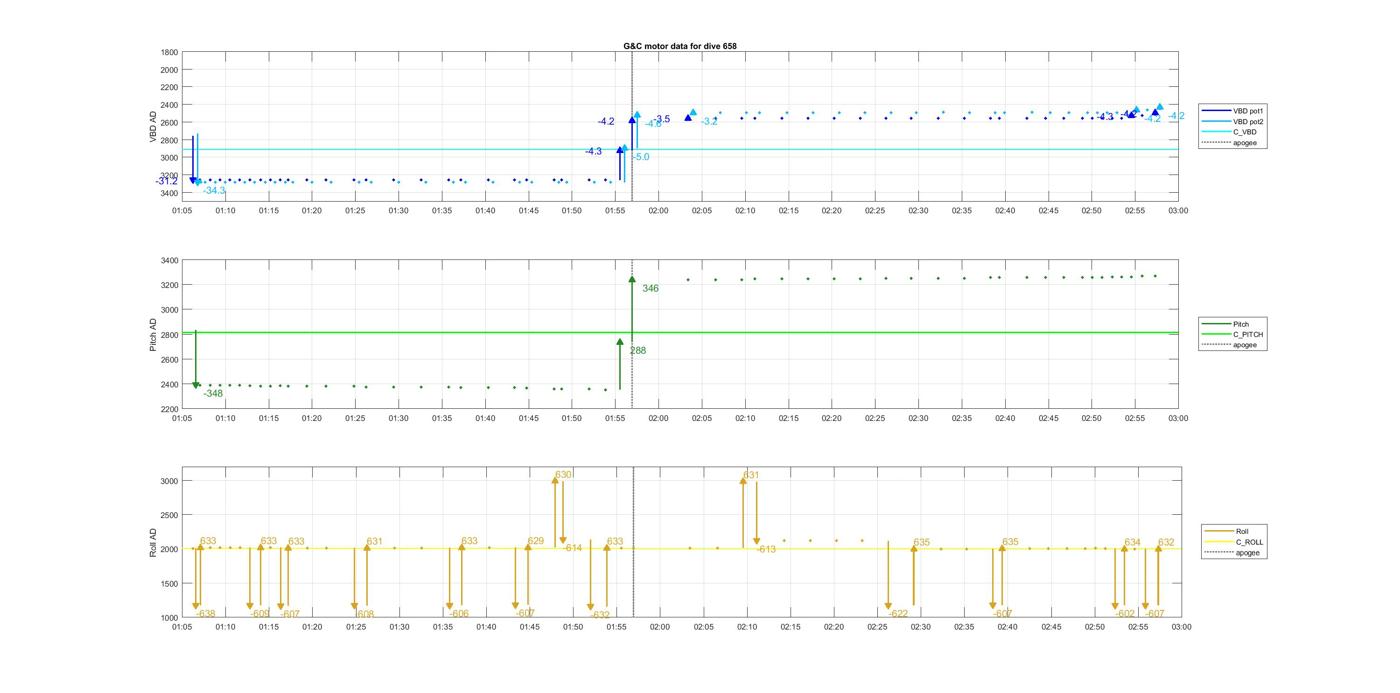
Task: Click the '629' roll annotation
Action: click(535, 541)
